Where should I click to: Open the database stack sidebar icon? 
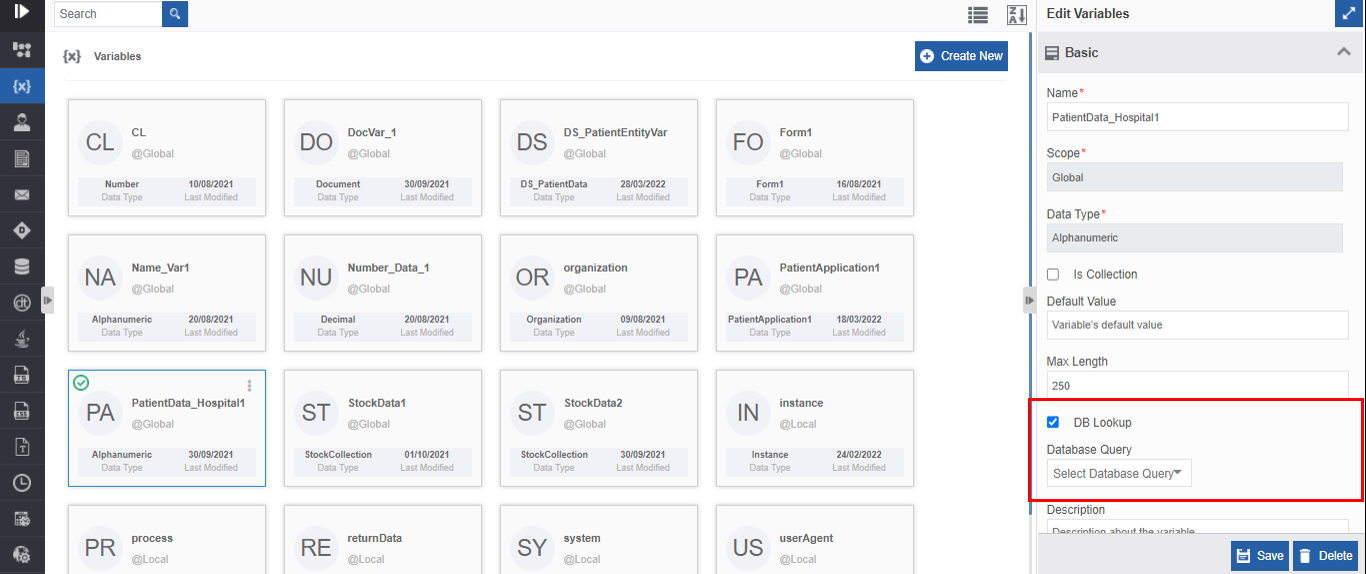(22, 267)
